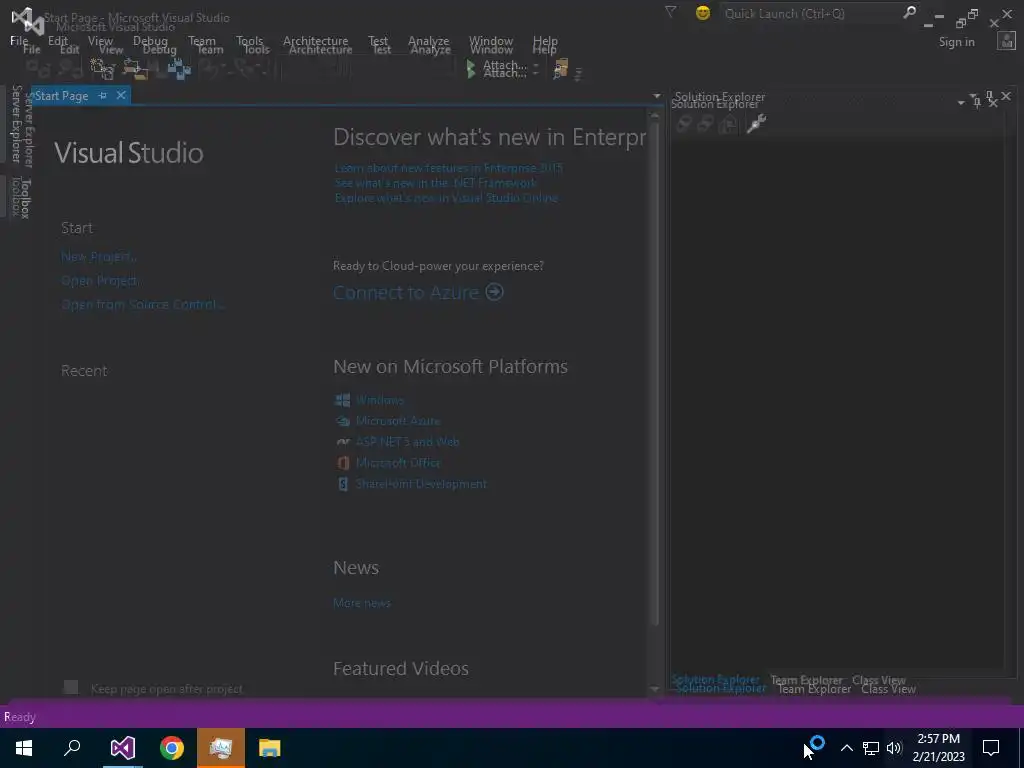This screenshot has height=768, width=1024.
Task: Click the Start Page vertical scrollbar thumb
Action: (655, 376)
